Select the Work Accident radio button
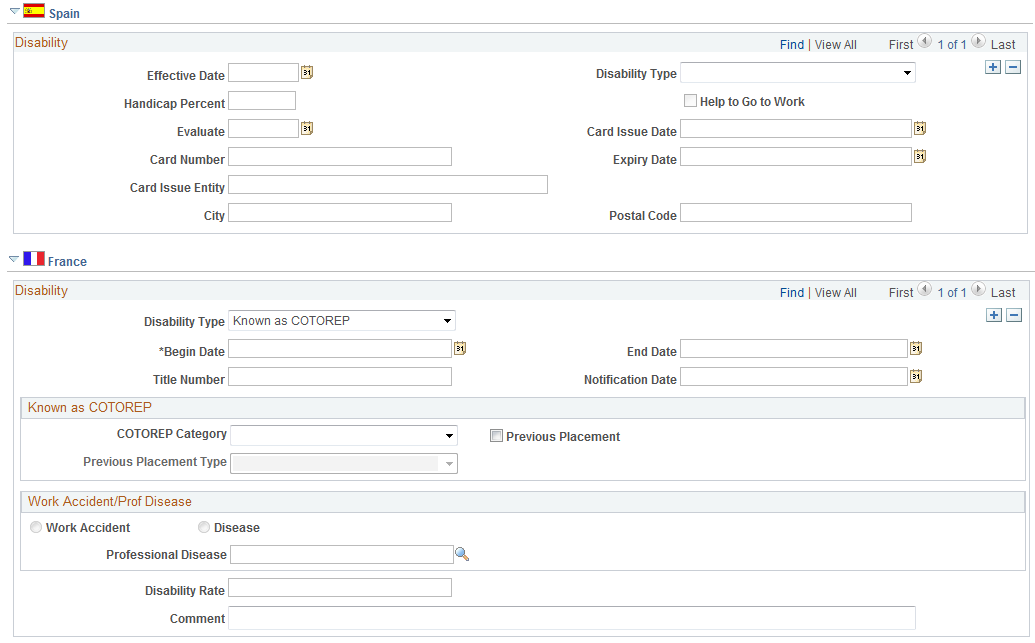Screen dimensions: 1035x643 [x=36, y=527]
